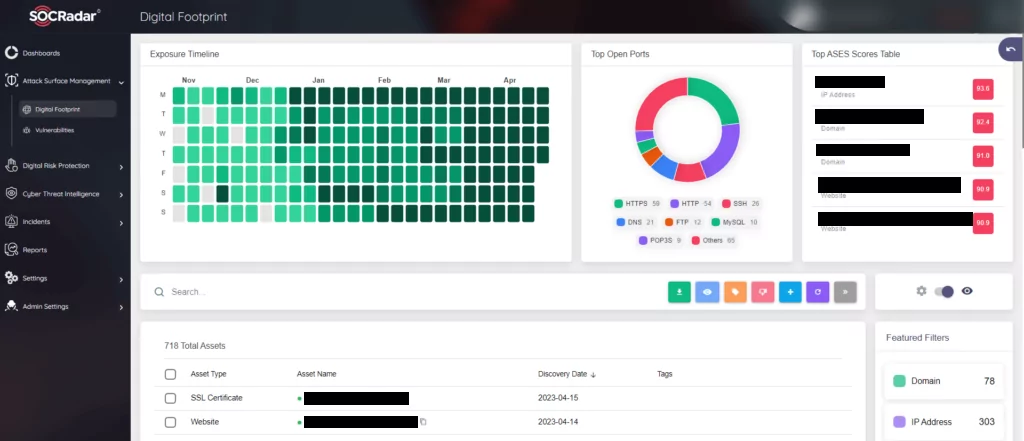Click the Digital Risk Protection hand icon
The image size is (1024, 441).
[x=11, y=165]
